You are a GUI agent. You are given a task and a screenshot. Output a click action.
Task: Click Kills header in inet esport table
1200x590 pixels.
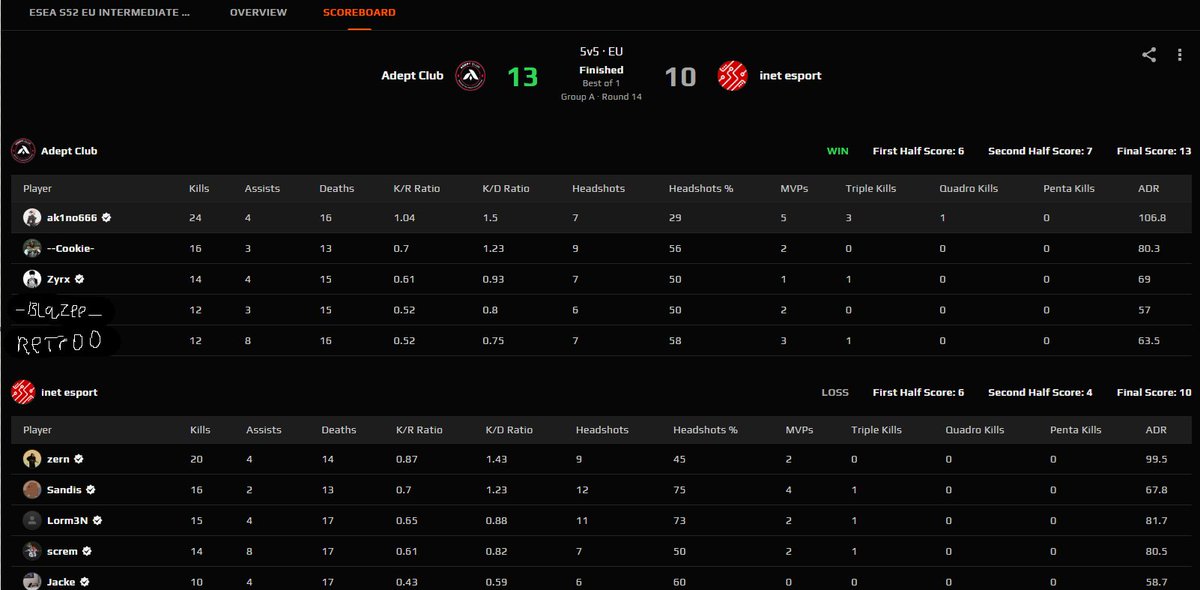(201, 430)
